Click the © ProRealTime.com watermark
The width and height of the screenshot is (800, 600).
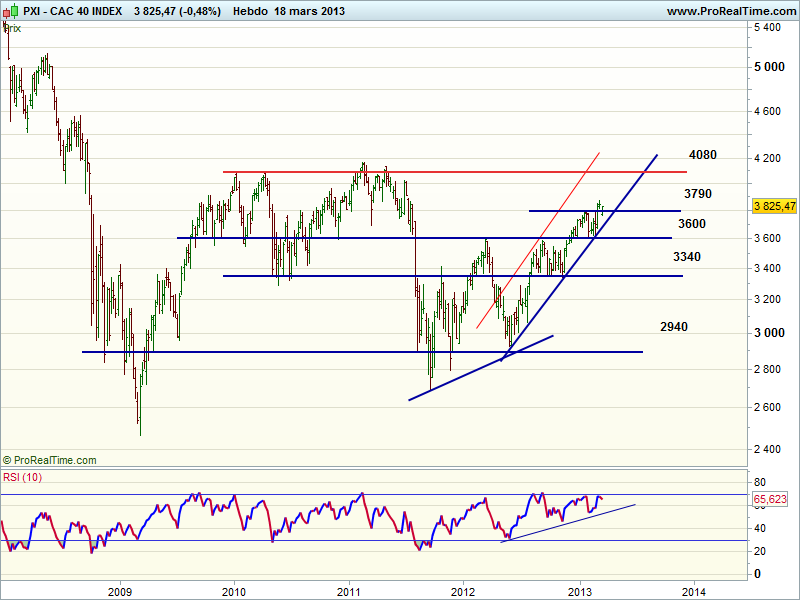coord(50,460)
